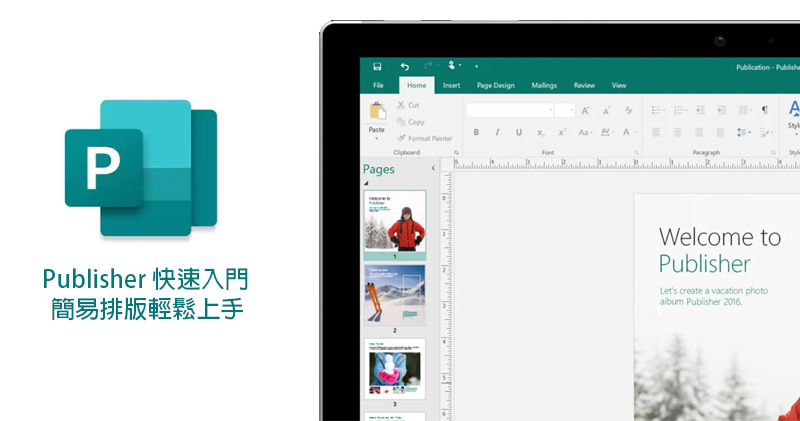Click the Bullets list icon
800x421 pixels.
pos(658,110)
